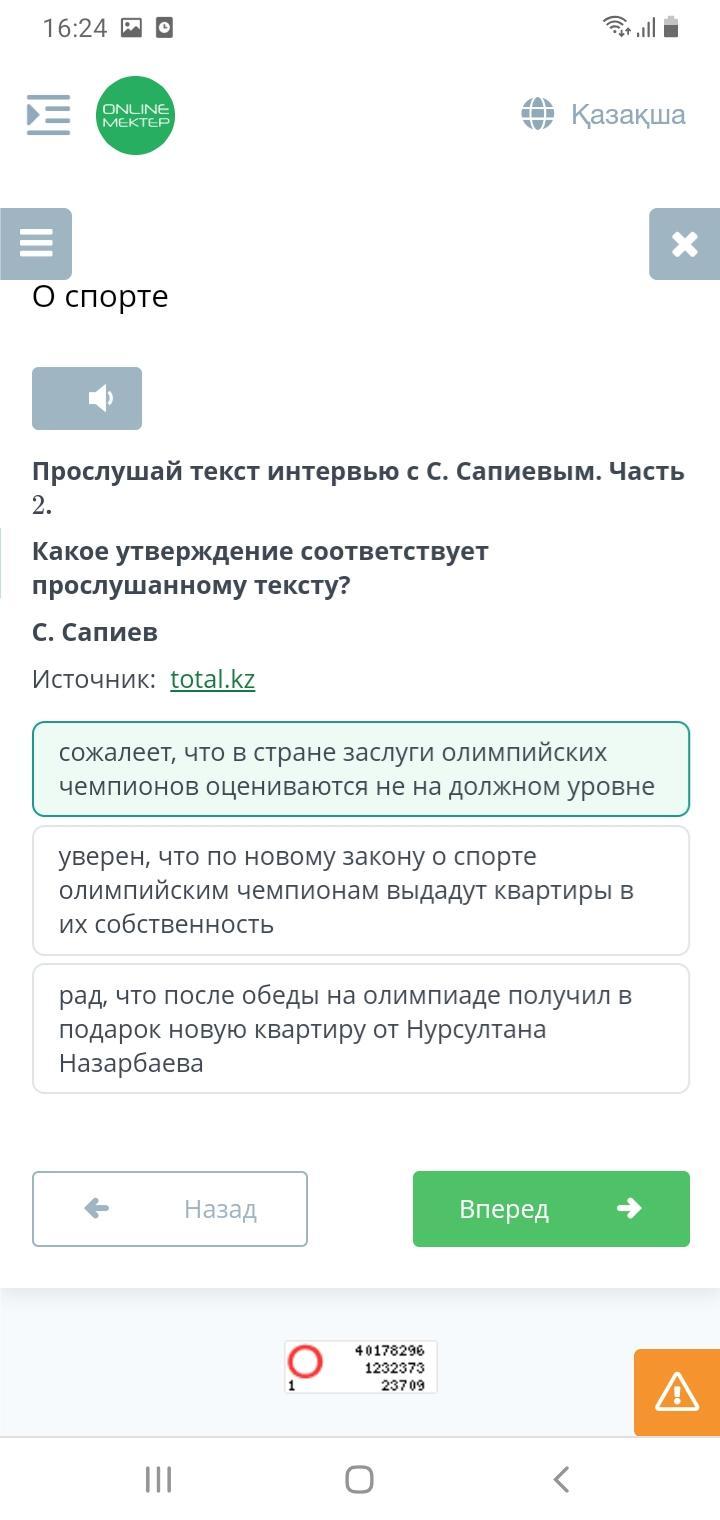Tap the status bar clock 16:24

(x=75, y=28)
